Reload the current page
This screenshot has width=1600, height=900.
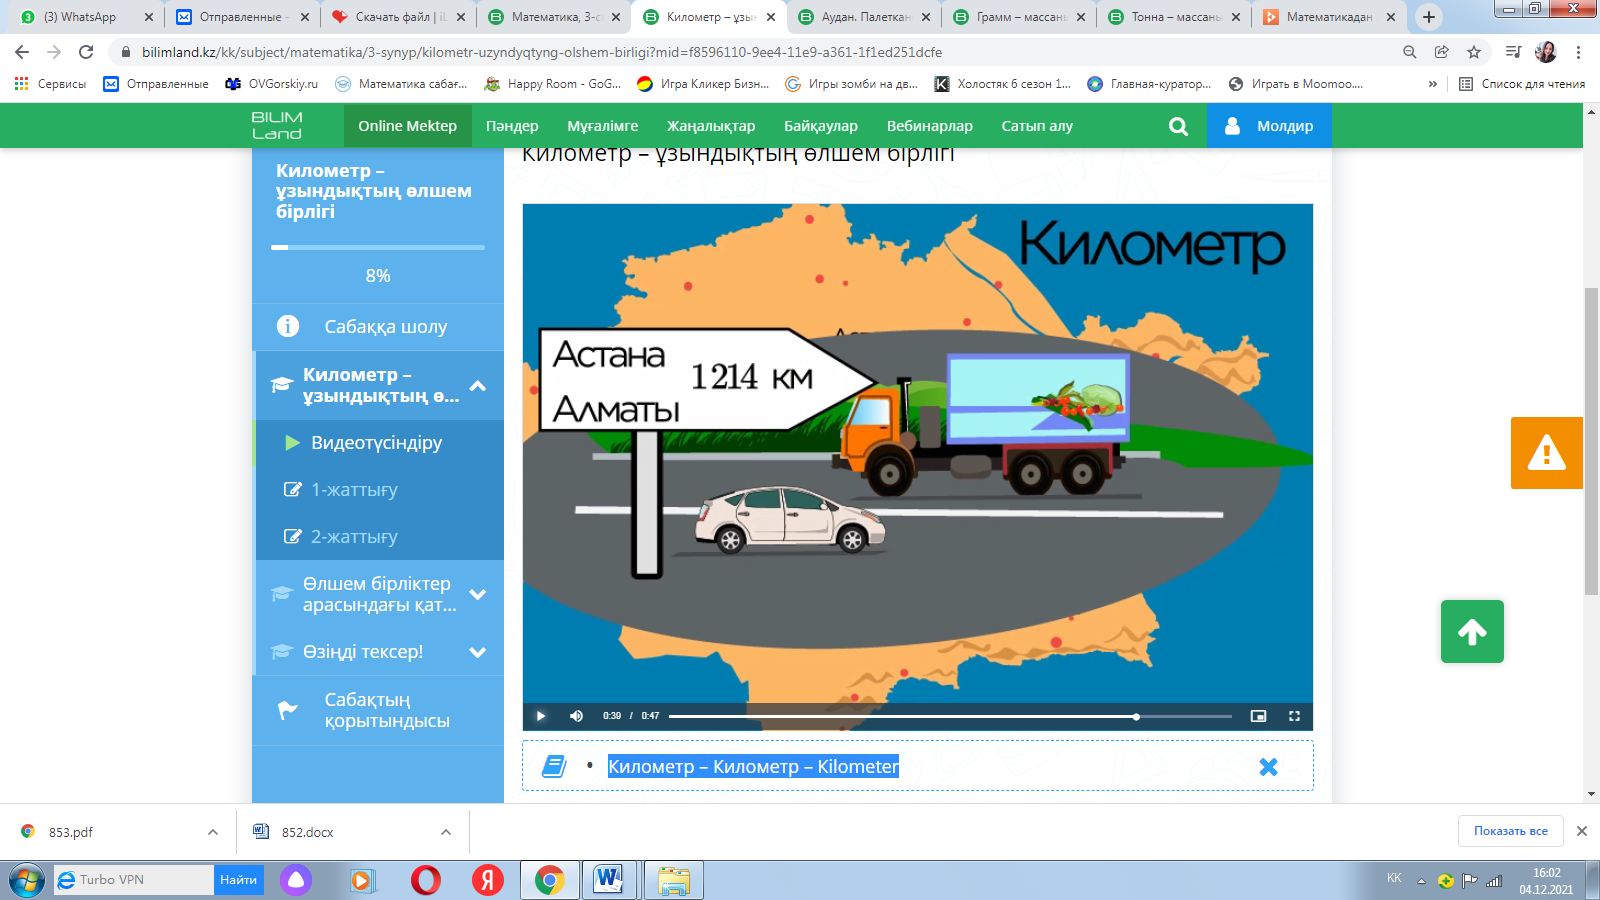click(x=86, y=52)
